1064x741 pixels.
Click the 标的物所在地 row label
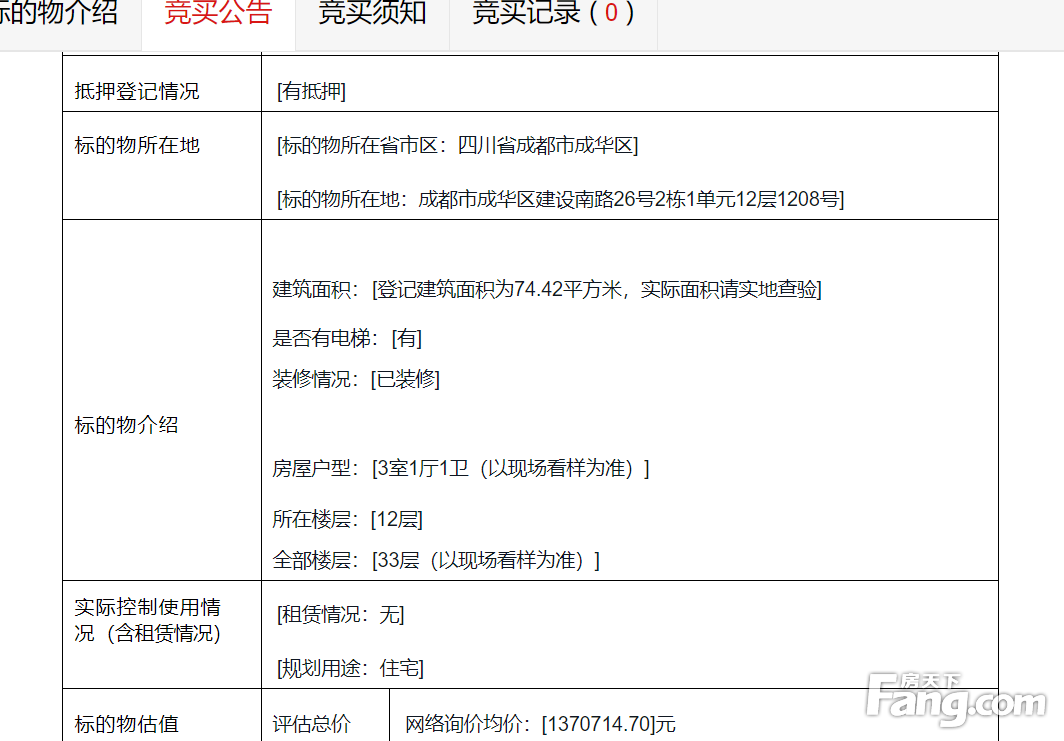click(137, 145)
